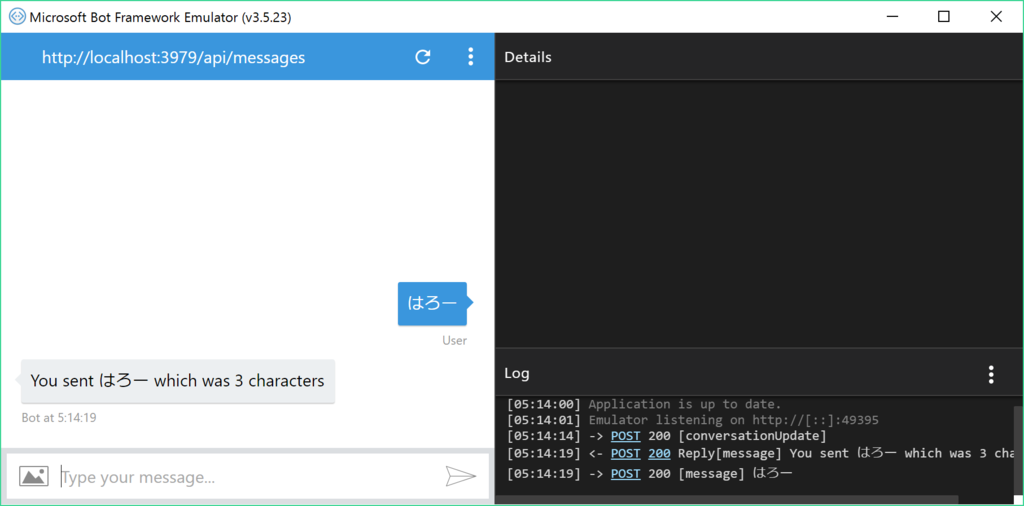Screen dimensions: 1024x506
Task: Click the 'Bot at 5:14:19' timestamp
Action: point(59,417)
